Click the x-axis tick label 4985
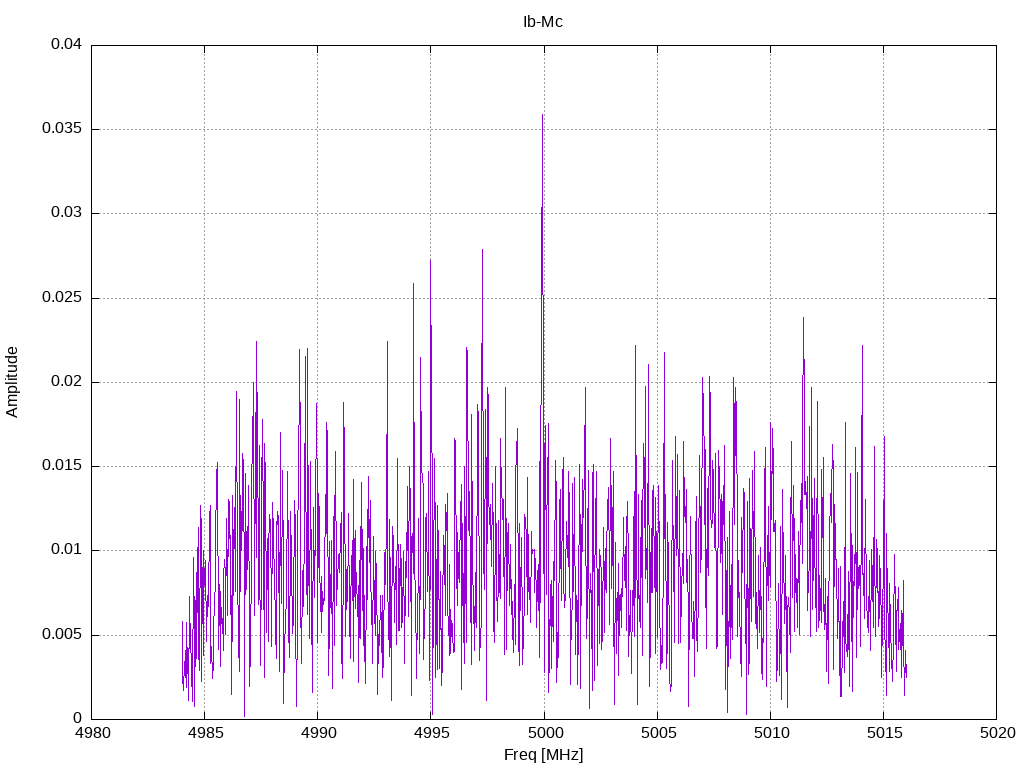The image size is (1024, 768). click(205, 733)
